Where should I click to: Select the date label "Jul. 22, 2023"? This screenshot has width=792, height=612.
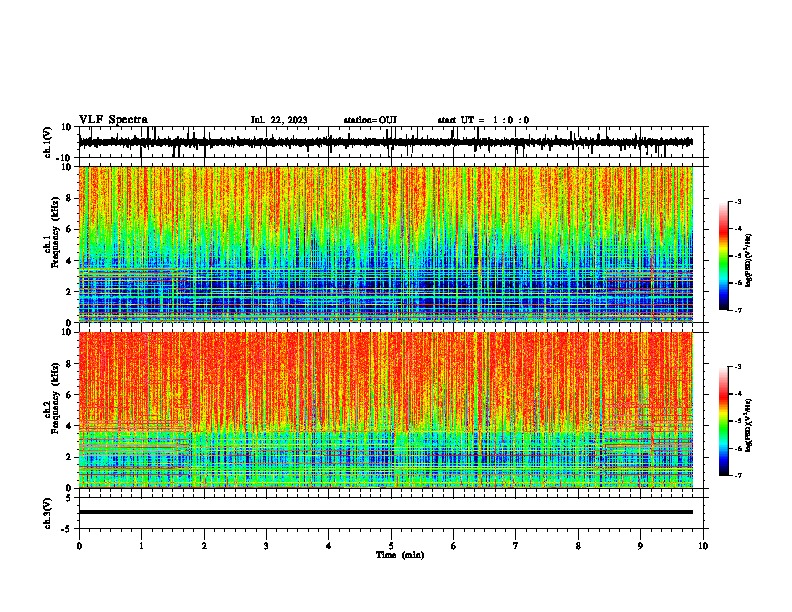point(279,120)
